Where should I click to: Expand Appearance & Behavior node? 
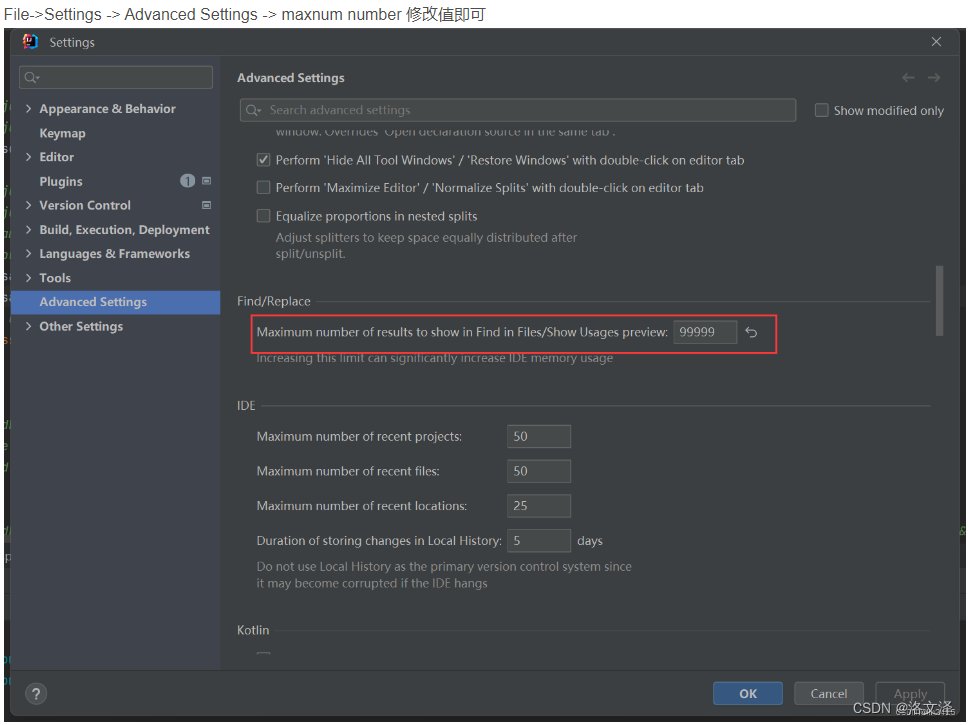(x=28, y=108)
